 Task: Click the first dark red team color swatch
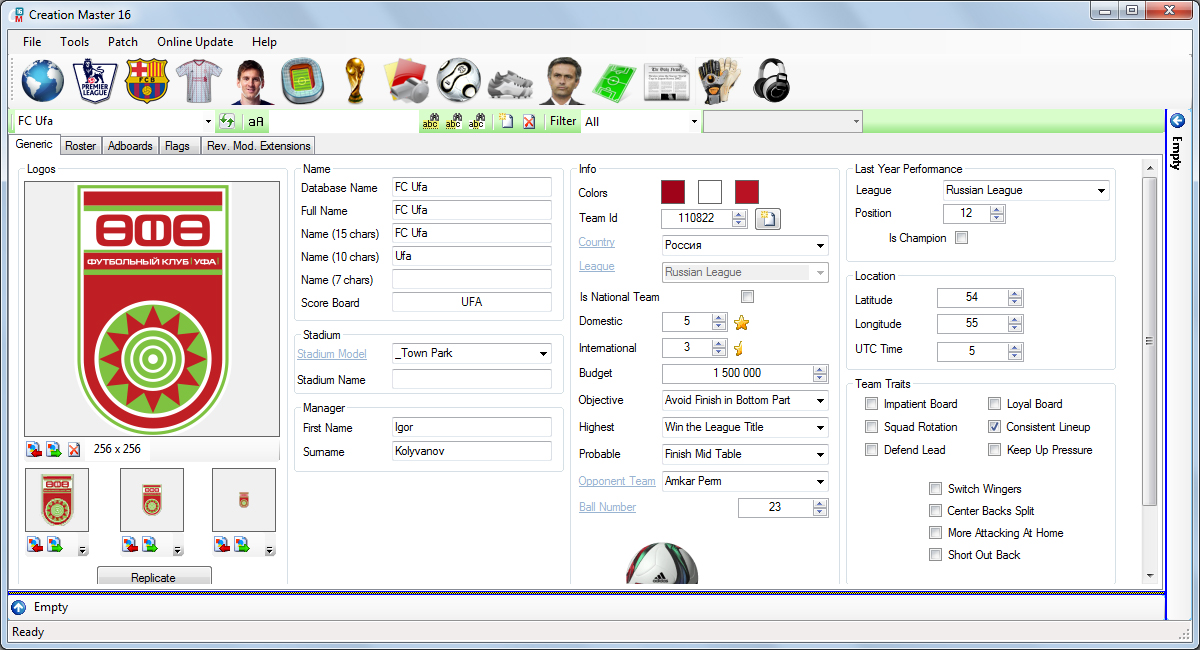tap(672, 192)
